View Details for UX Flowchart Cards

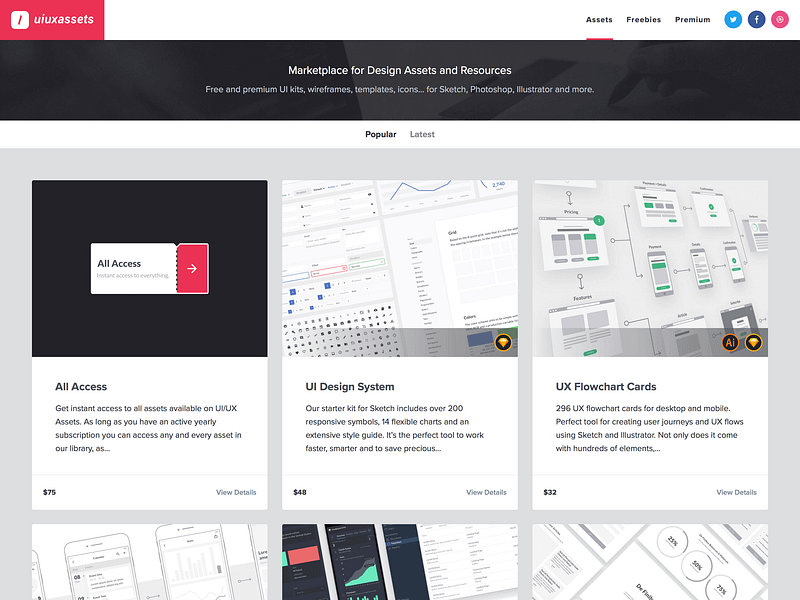(736, 492)
